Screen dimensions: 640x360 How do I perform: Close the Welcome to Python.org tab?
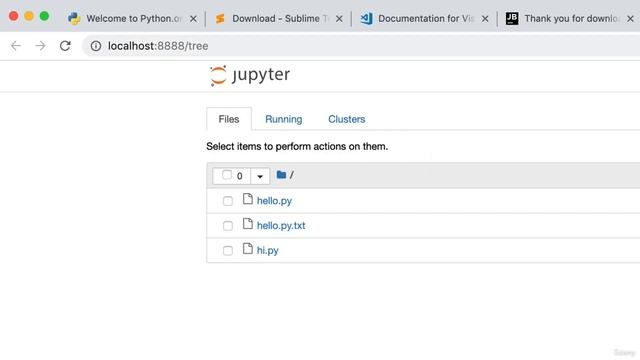pos(193,19)
